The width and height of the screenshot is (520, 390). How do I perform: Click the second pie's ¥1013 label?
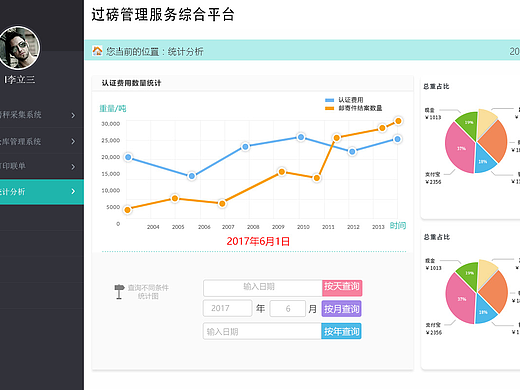coord(433,268)
